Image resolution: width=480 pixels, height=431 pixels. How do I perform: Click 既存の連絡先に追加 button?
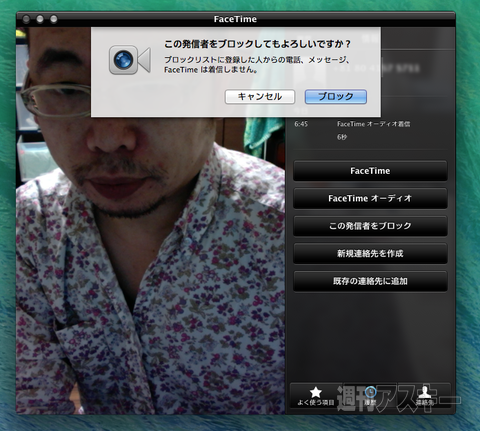coord(370,281)
